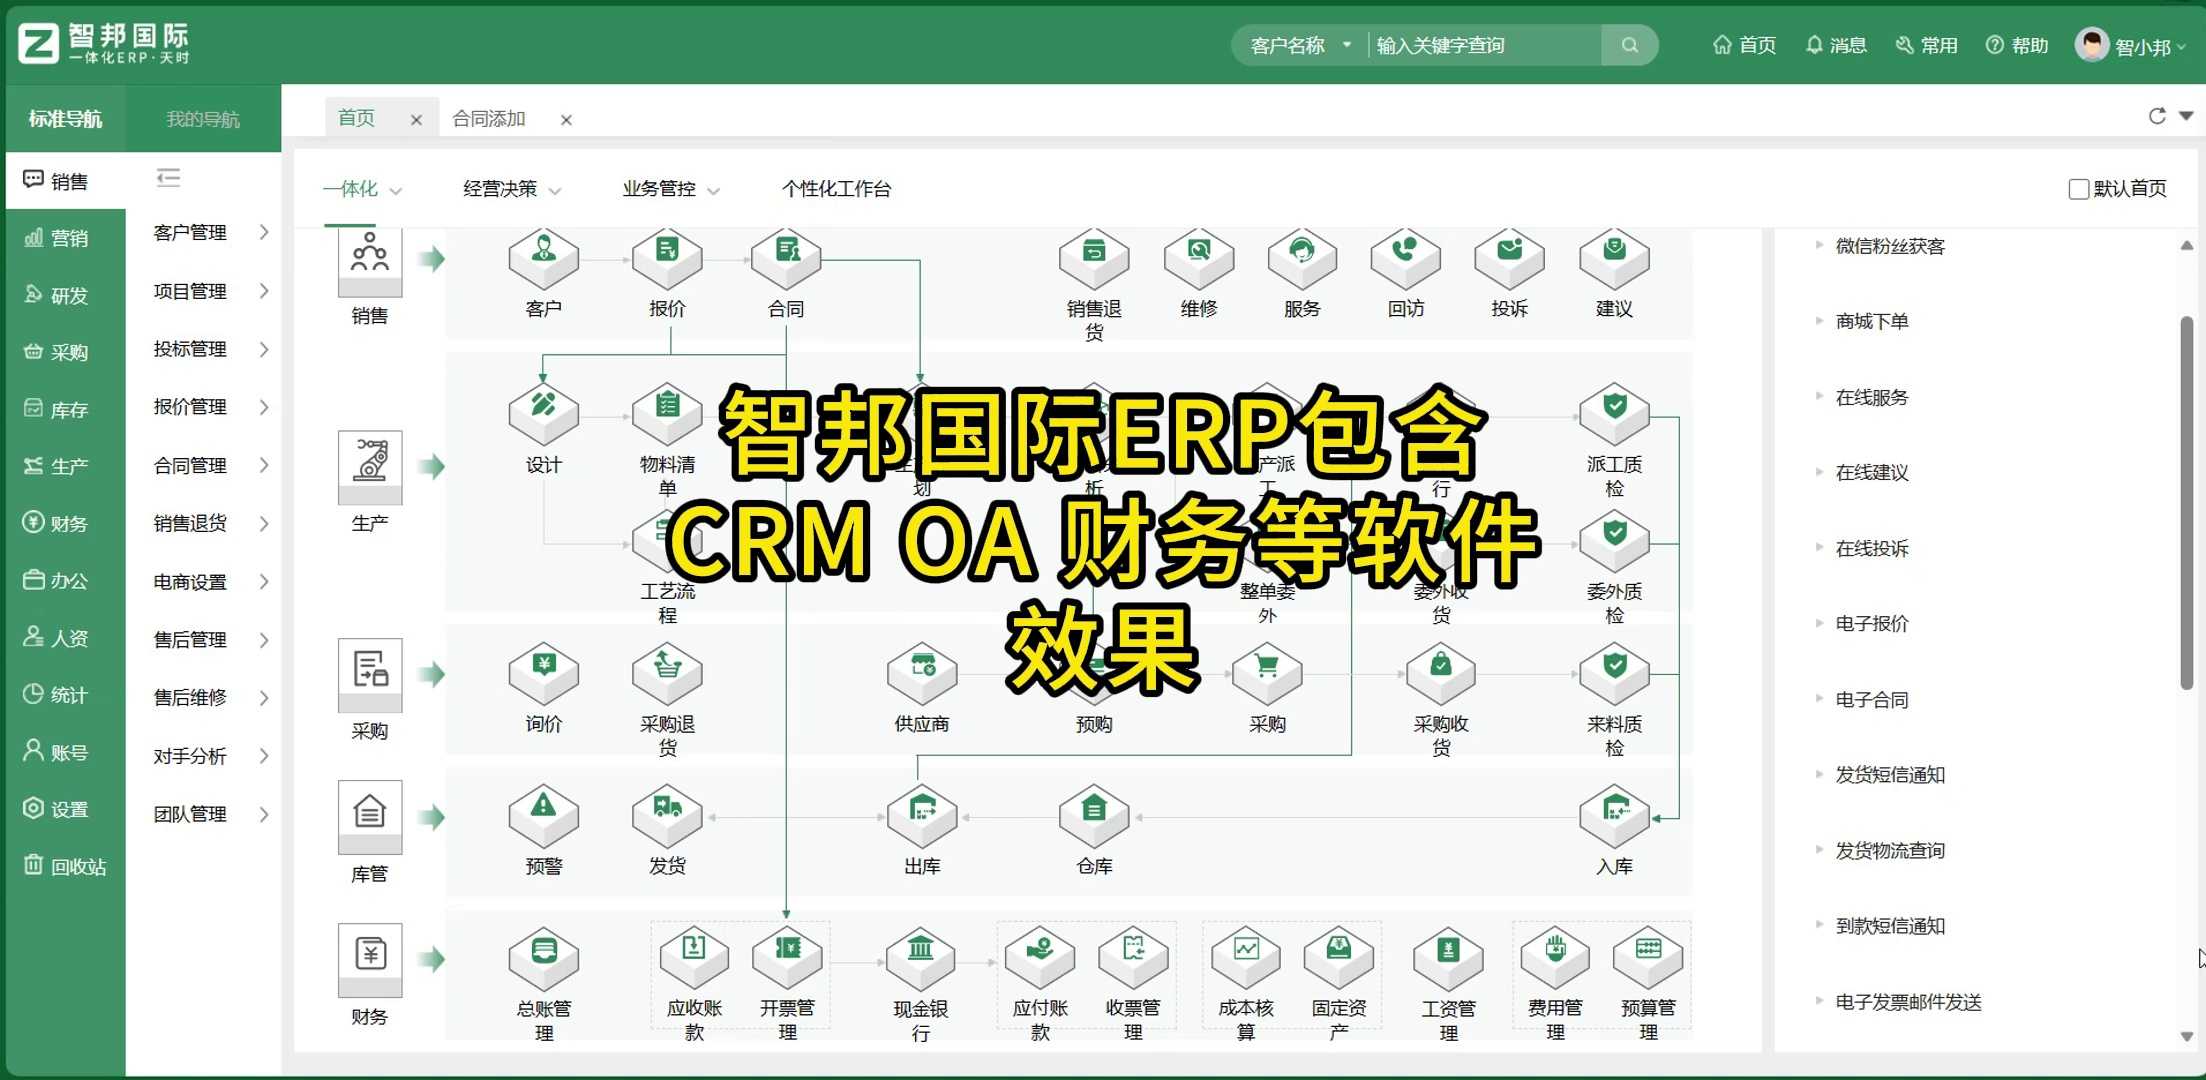The image size is (2206, 1080).
Task: Select 回收站 in the left sidebar
Action: click(66, 866)
